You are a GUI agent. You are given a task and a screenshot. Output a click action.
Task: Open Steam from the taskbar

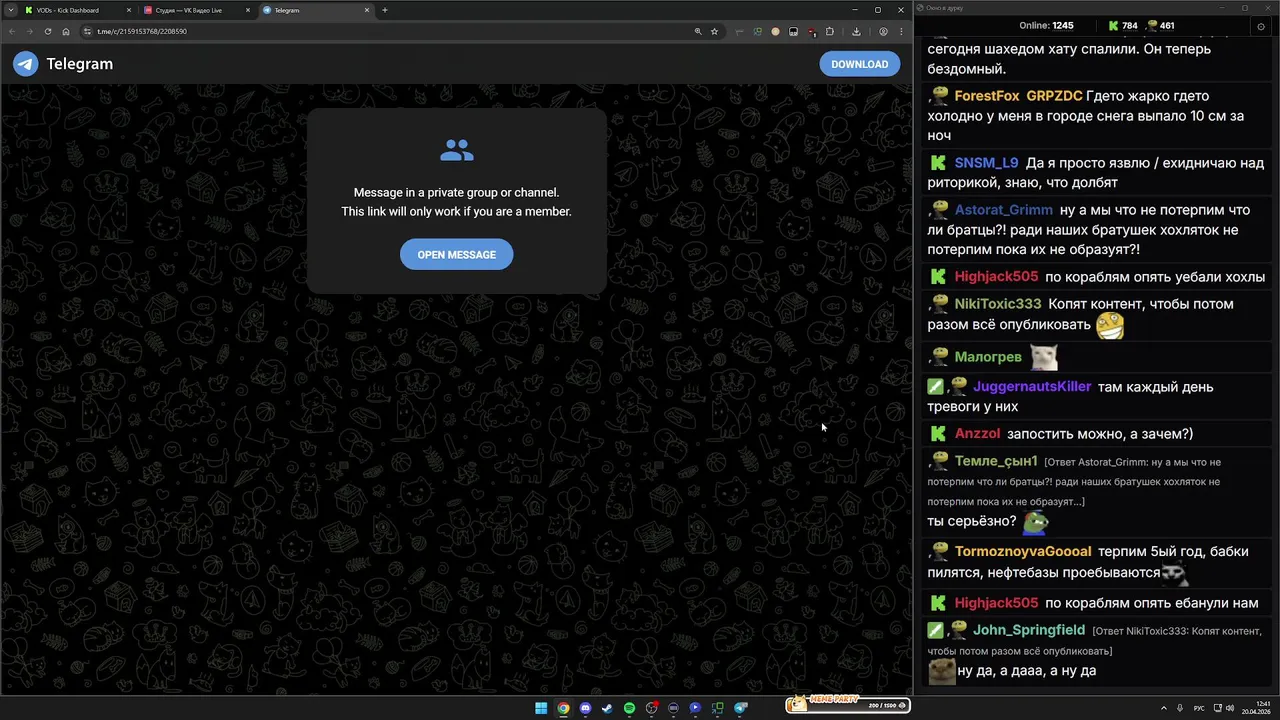(607, 708)
